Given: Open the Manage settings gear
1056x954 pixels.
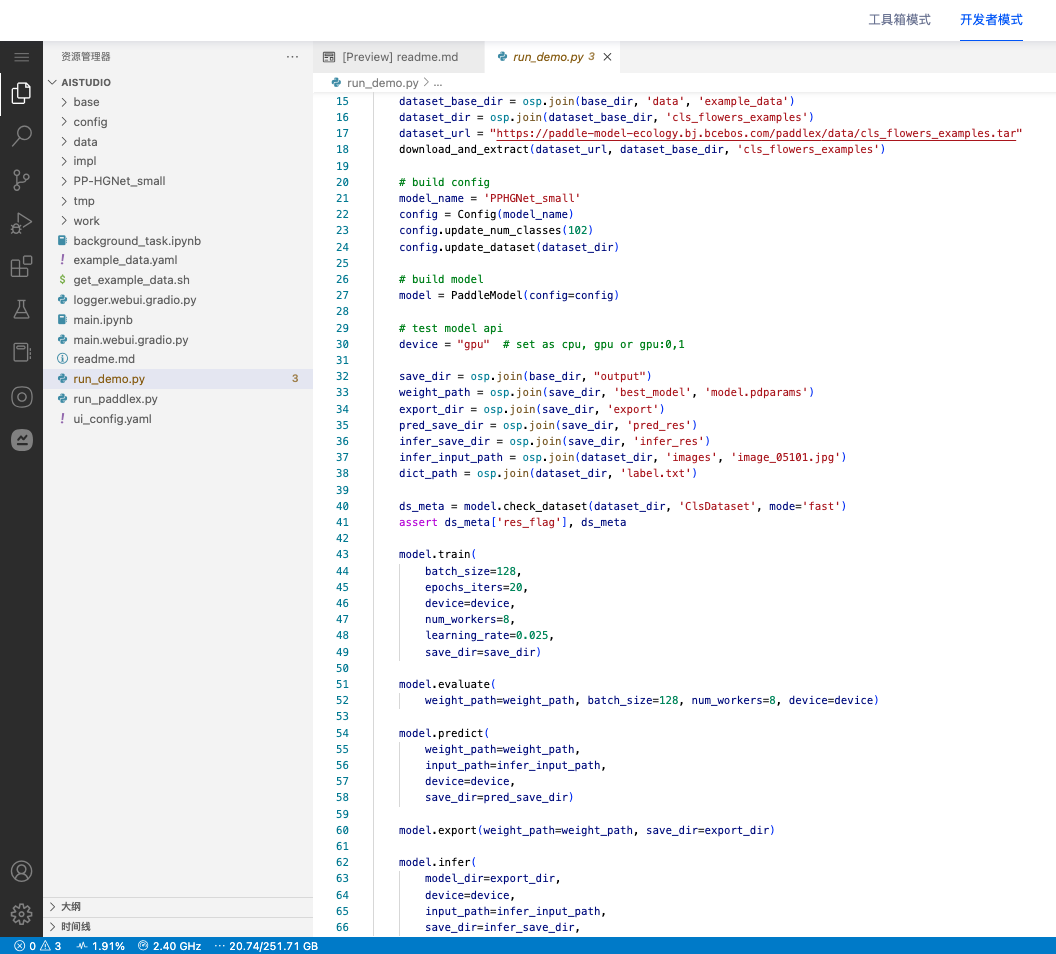Looking at the screenshot, I should point(21,914).
